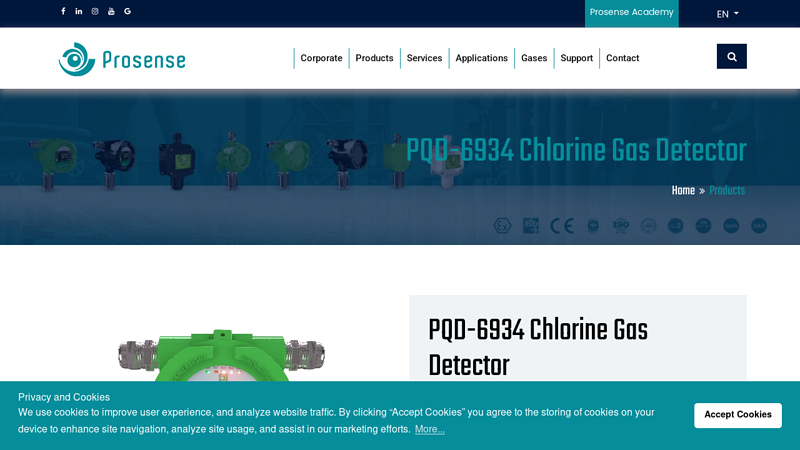
Task: Click the Home breadcrumb link
Action: [x=683, y=191]
